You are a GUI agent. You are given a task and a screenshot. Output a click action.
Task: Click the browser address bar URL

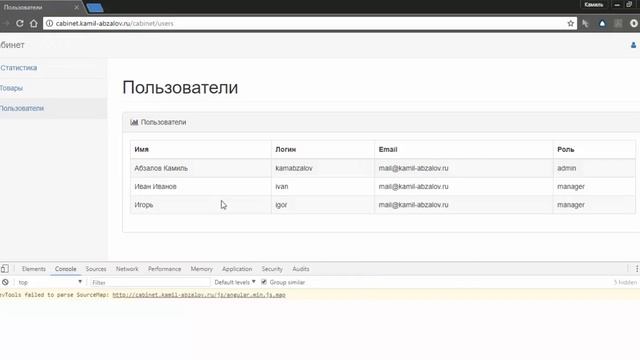114,23
